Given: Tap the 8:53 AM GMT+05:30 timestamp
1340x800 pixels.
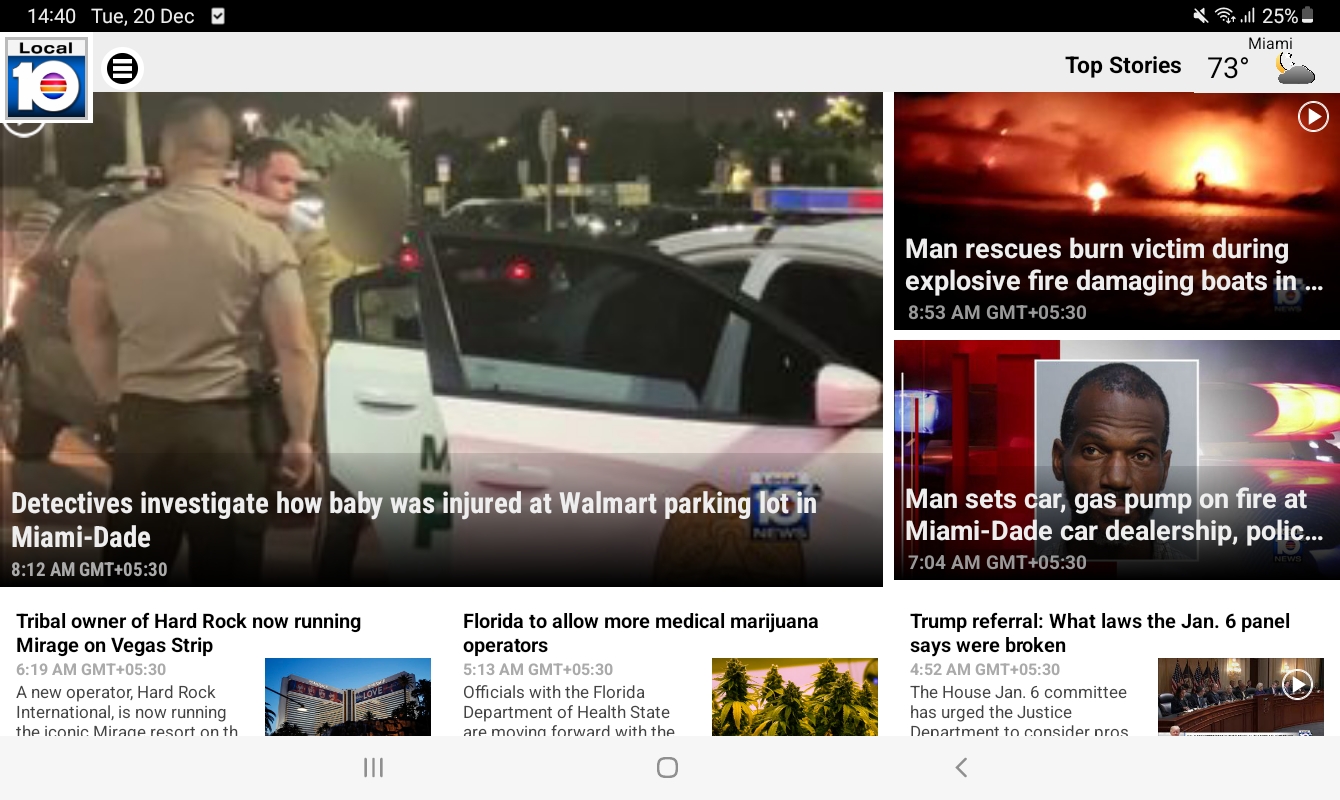Looking at the screenshot, I should [x=997, y=313].
